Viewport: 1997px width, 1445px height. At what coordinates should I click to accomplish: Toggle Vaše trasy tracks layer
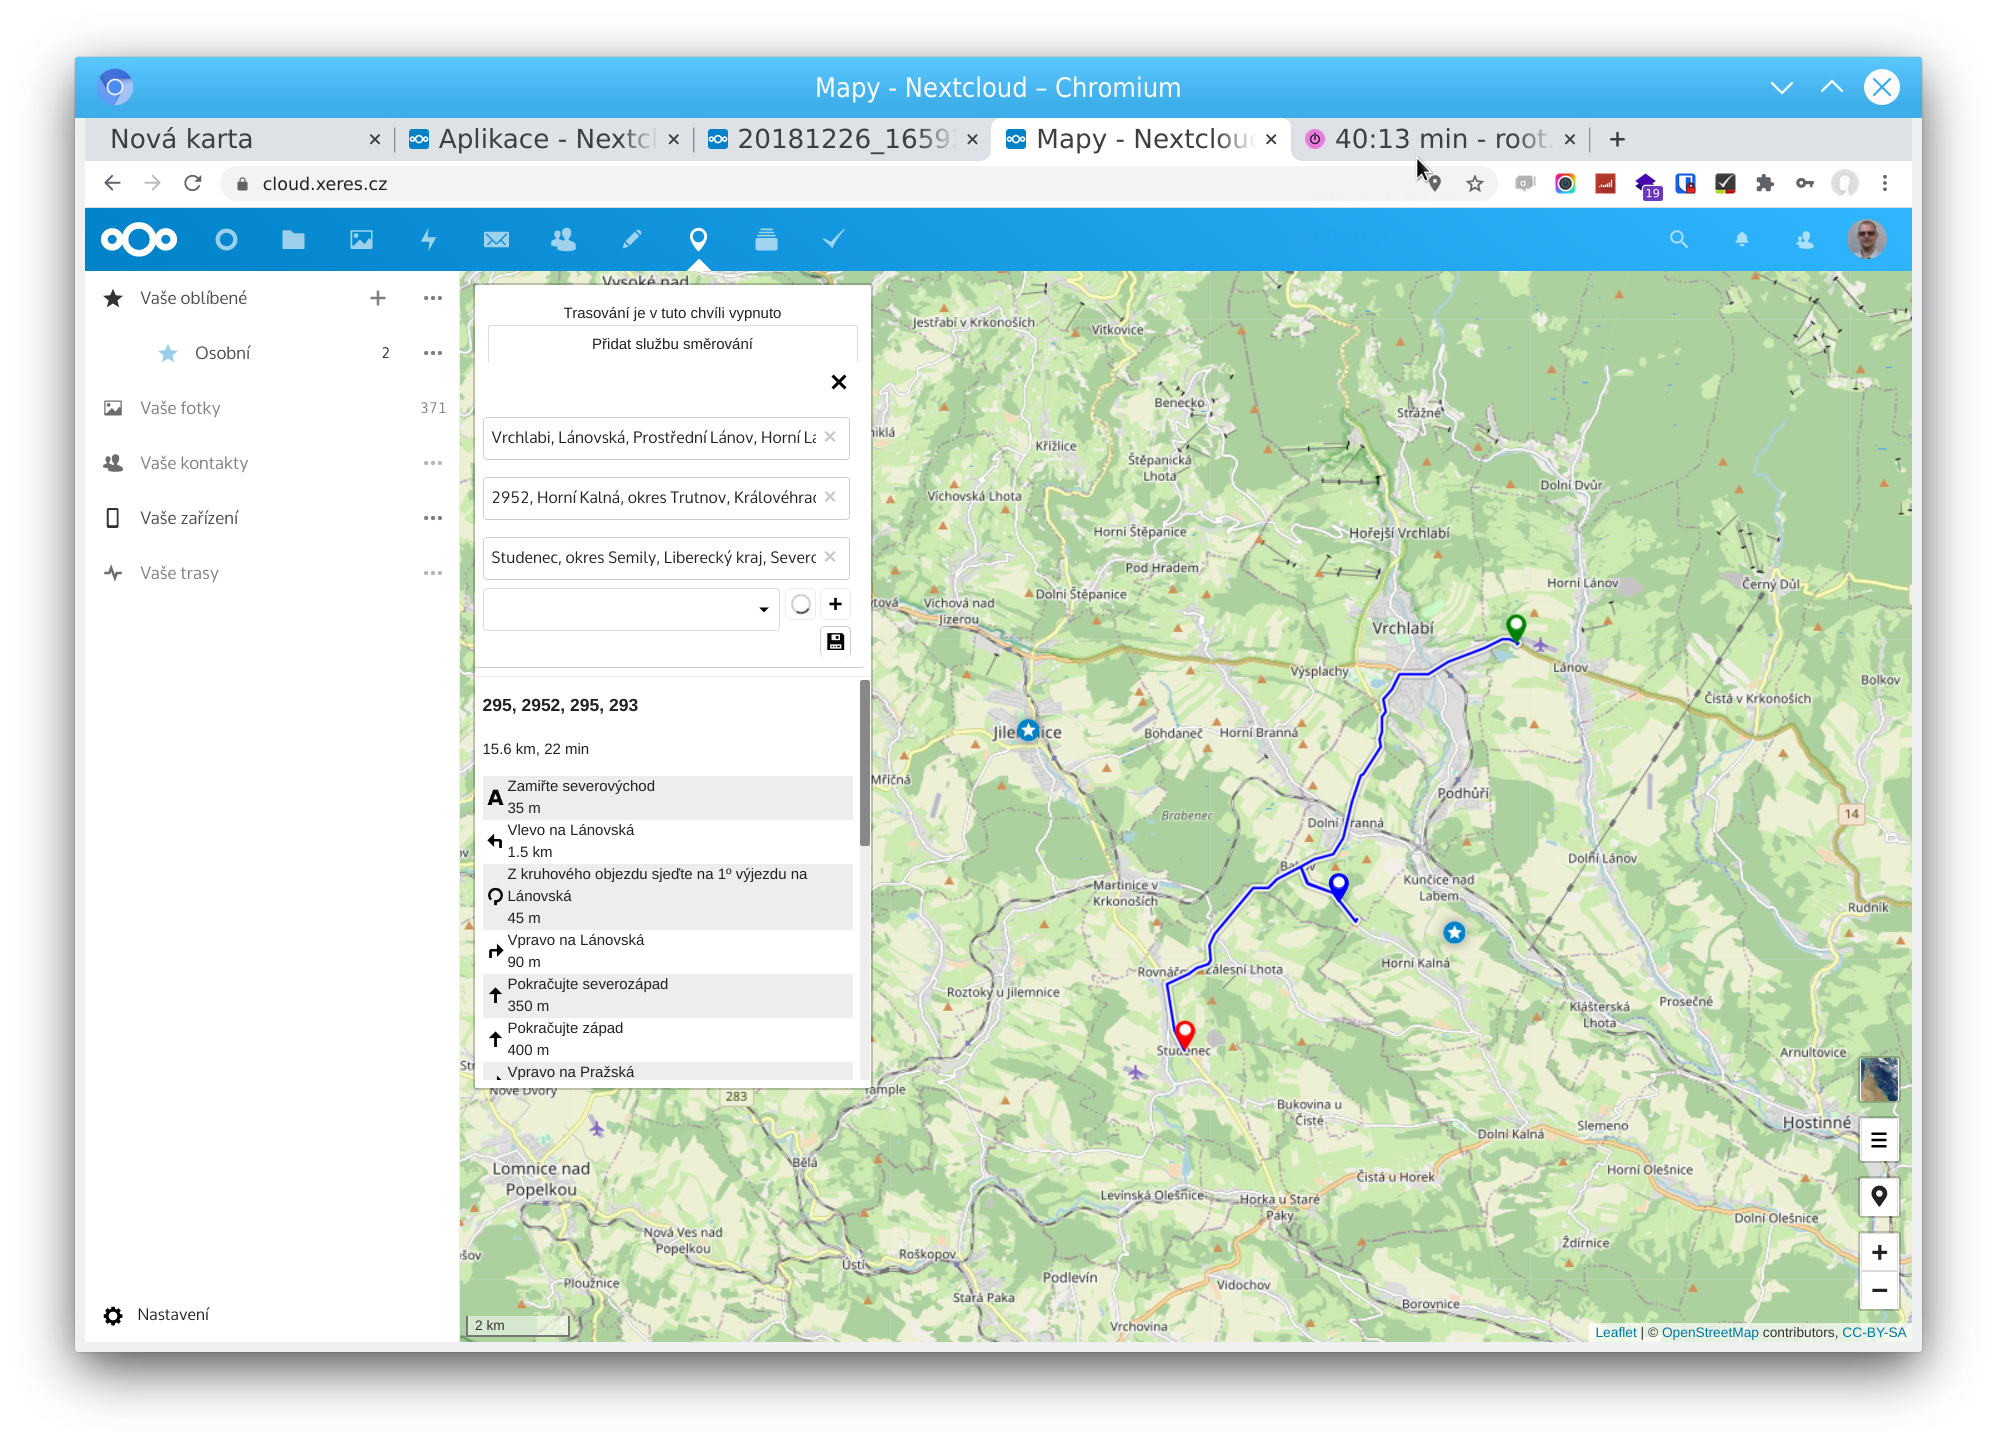tap(179, 573)
